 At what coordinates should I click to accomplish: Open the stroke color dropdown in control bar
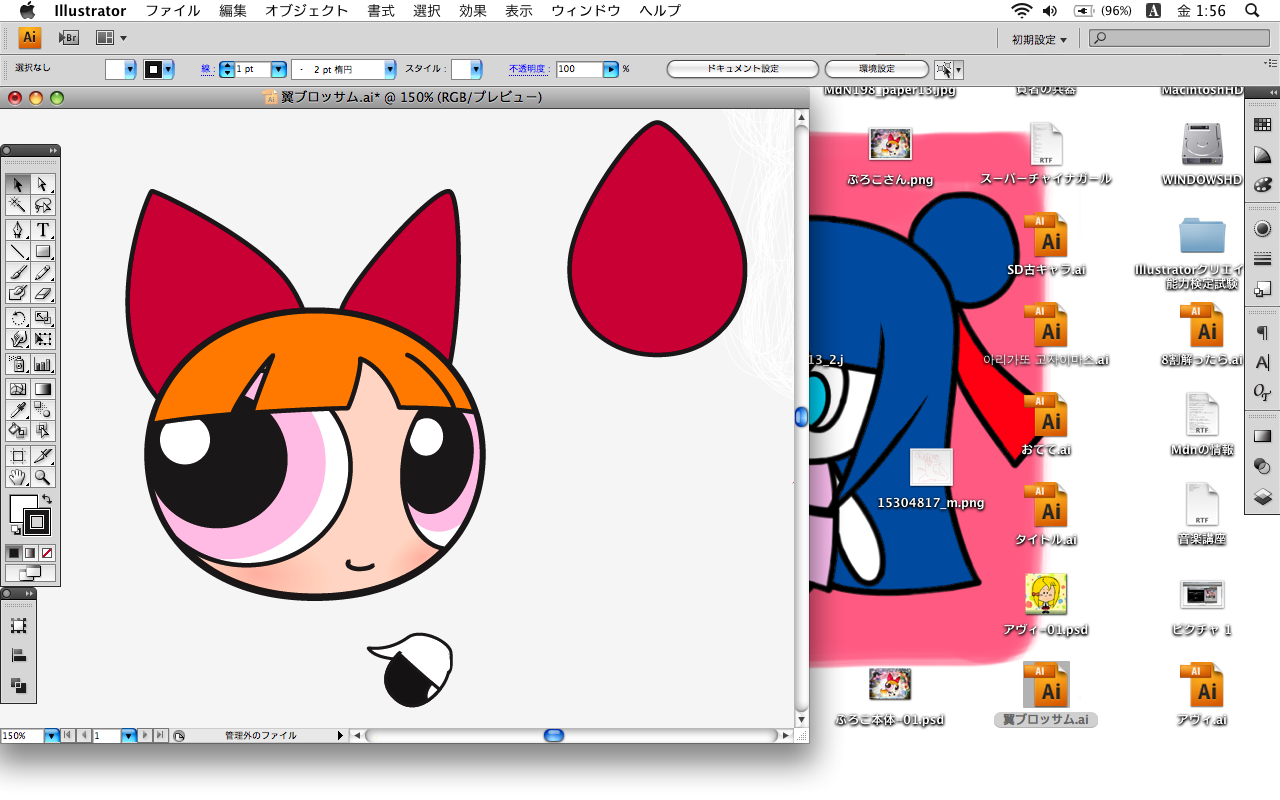click(168, 69)
